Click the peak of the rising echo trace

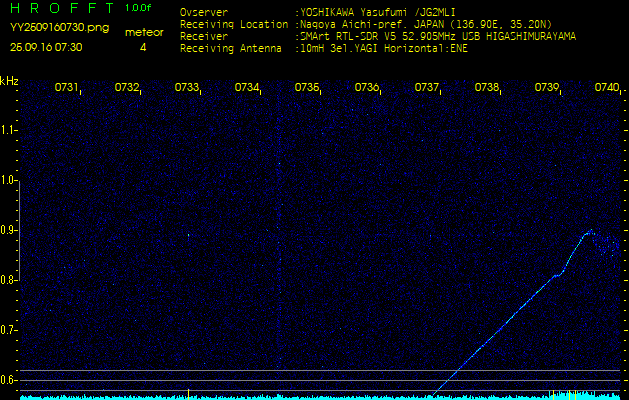[590, 231]
